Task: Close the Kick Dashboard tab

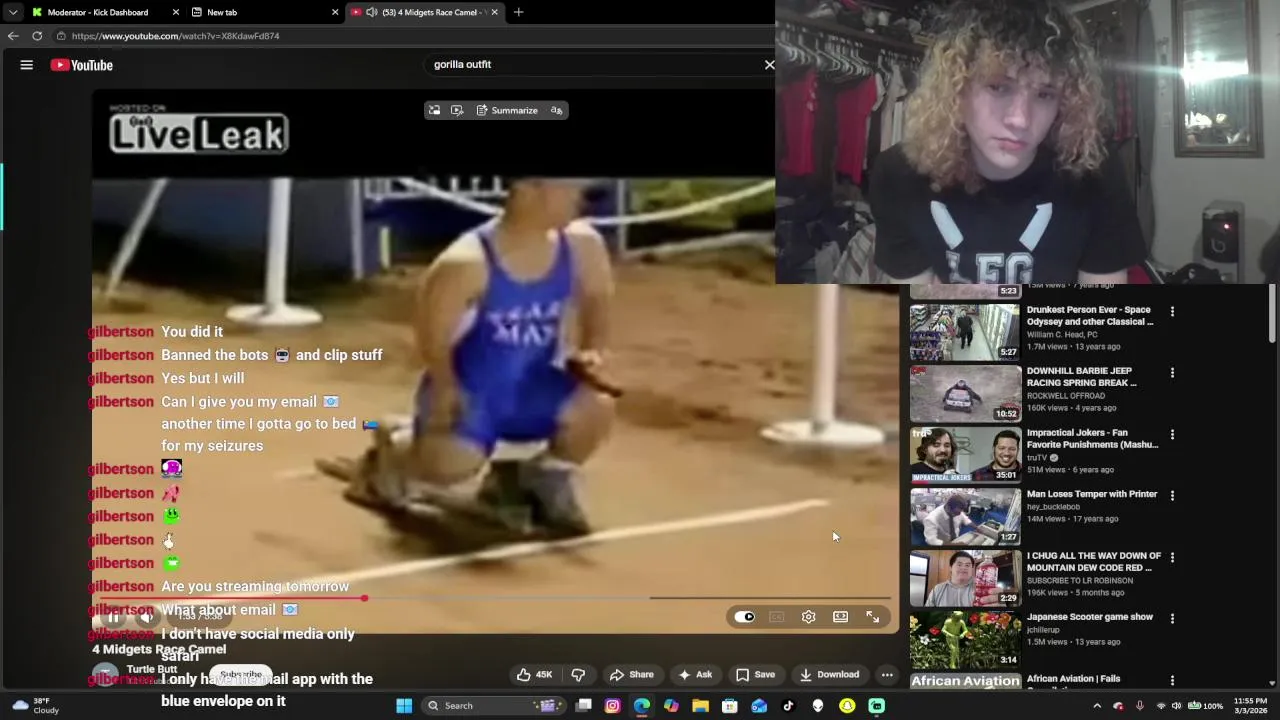Action: tap(176, 12)
